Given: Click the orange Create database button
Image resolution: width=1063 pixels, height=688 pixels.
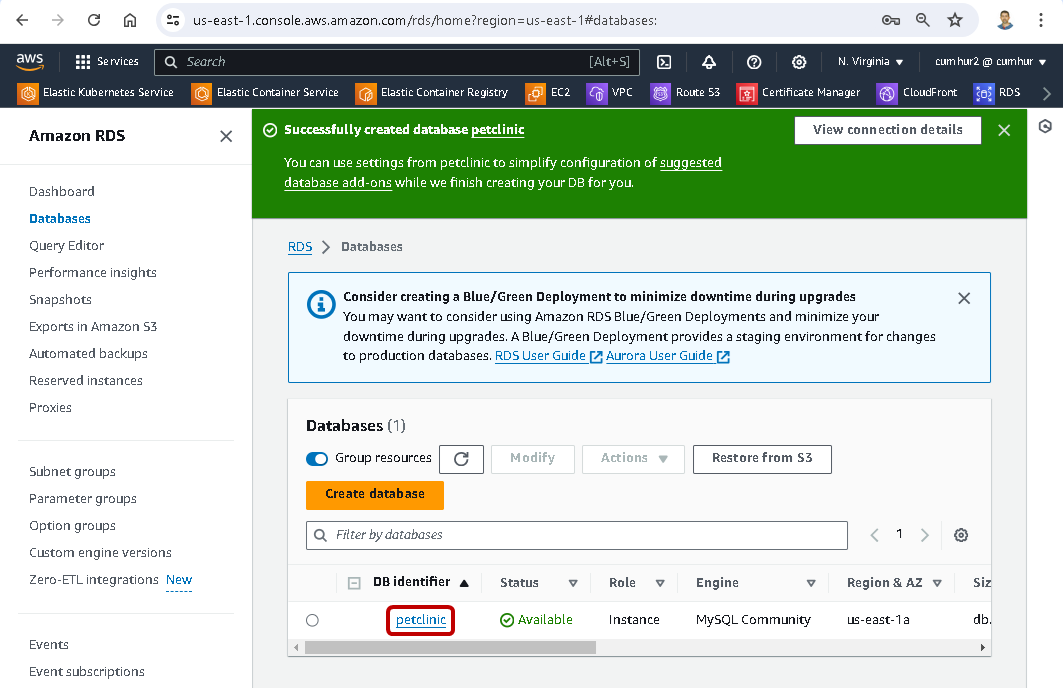Looking at the screenshot, I should [374, 494].
